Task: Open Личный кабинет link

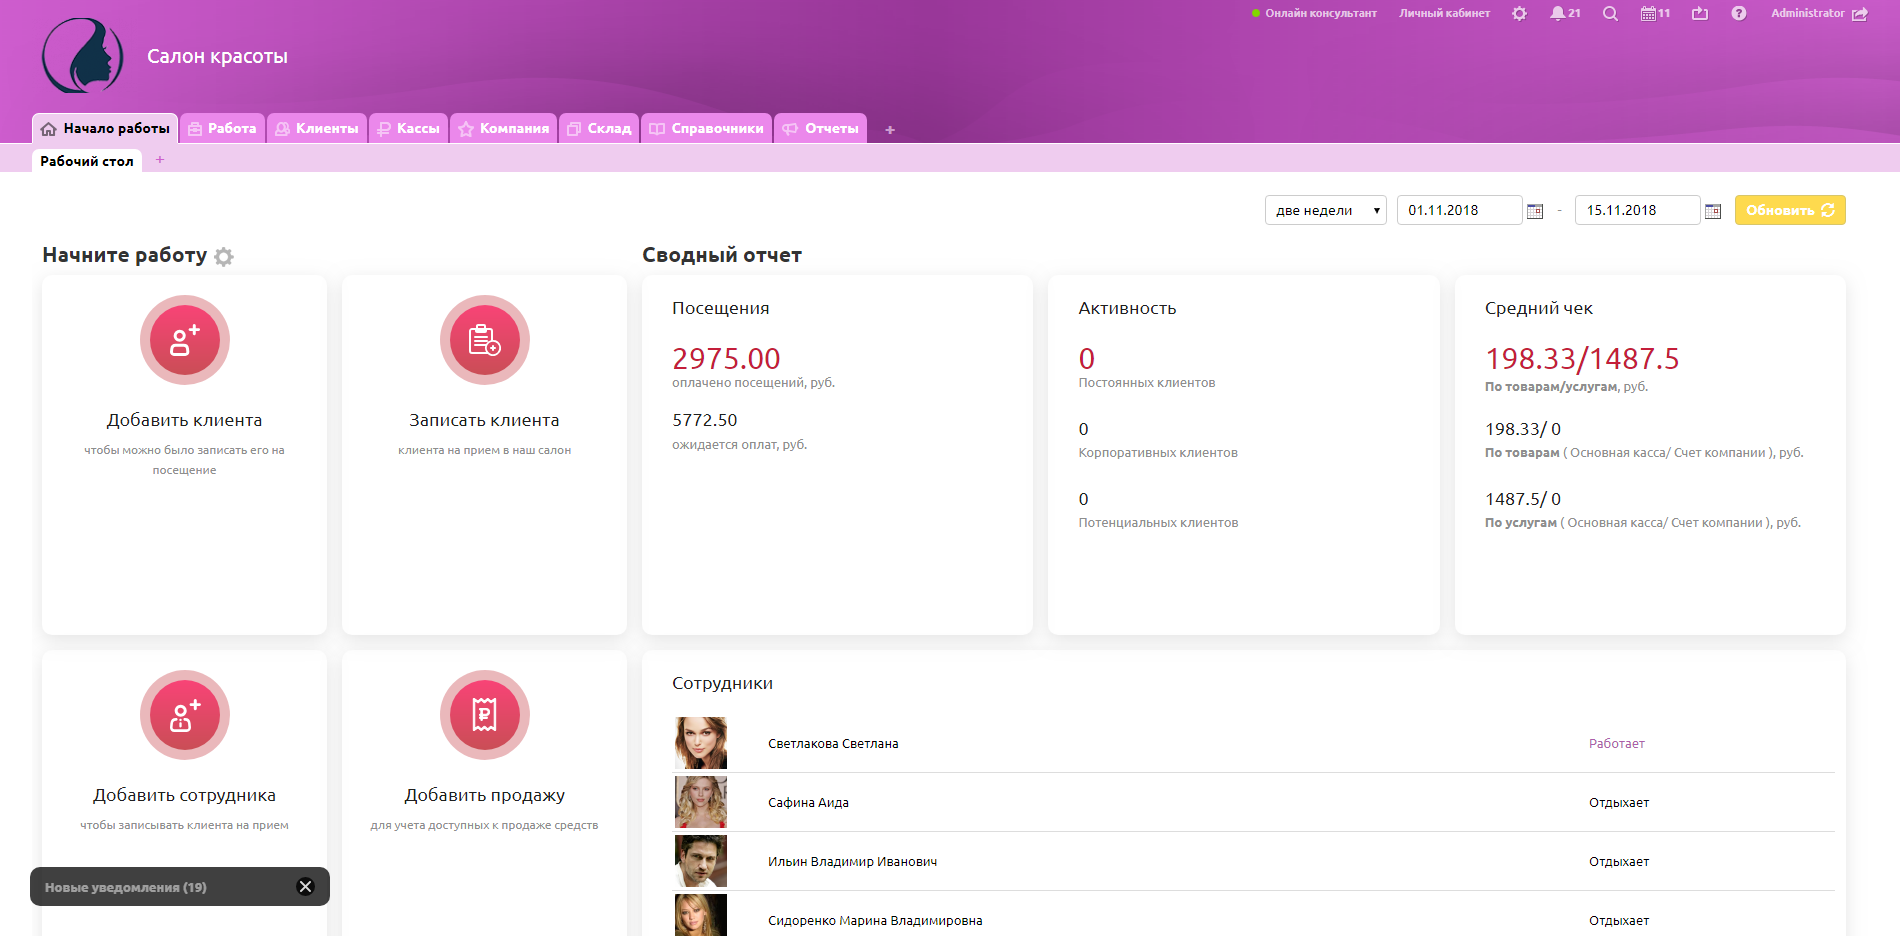Action: point(1444,14)
